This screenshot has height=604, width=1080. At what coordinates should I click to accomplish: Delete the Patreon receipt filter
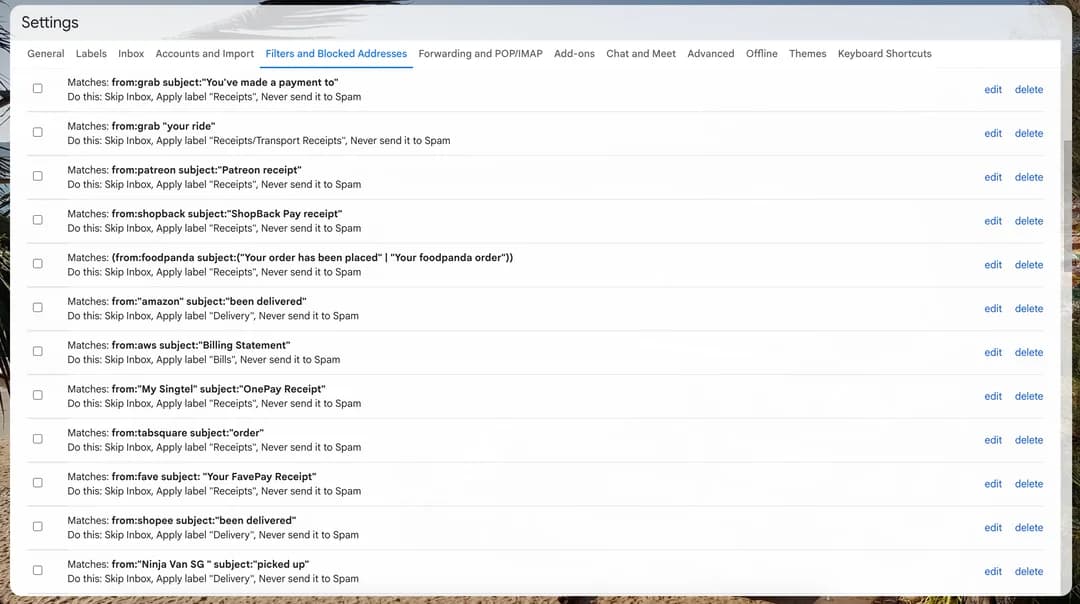click(1029, 176)
